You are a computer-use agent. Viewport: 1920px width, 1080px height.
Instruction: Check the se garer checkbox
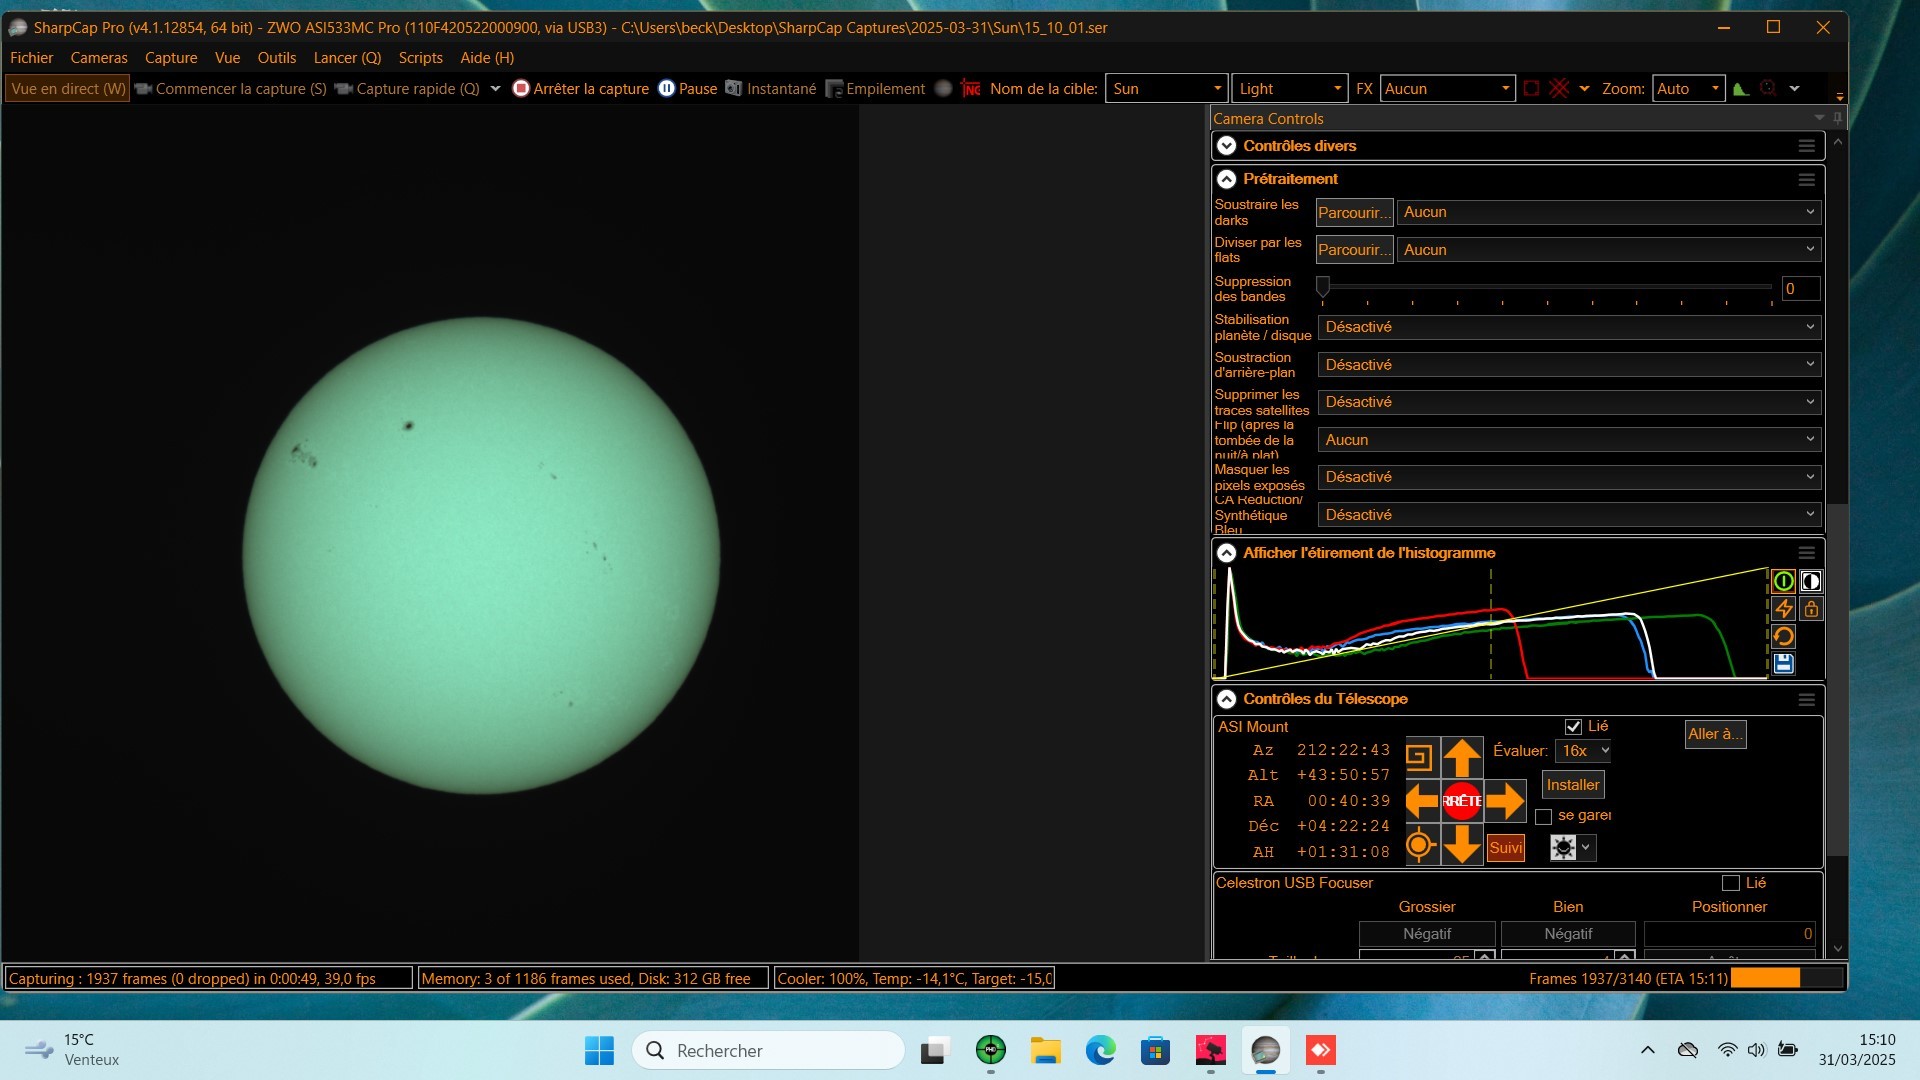(x=1543, y=817)
